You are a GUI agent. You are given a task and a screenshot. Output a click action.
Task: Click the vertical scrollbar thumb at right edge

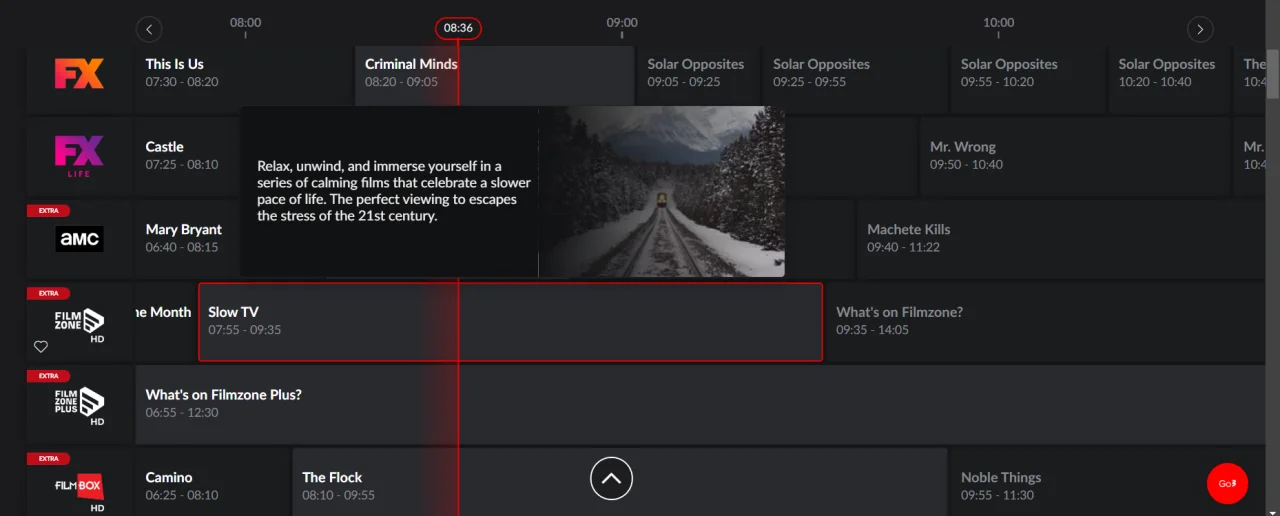coord(1273,73)
